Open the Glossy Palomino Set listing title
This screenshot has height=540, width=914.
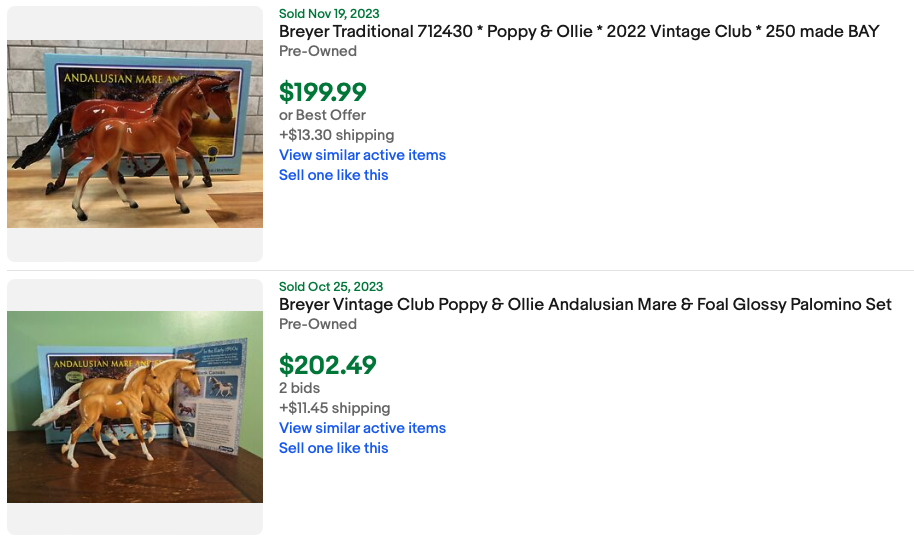pyautogui.click(x=585, y=305)
